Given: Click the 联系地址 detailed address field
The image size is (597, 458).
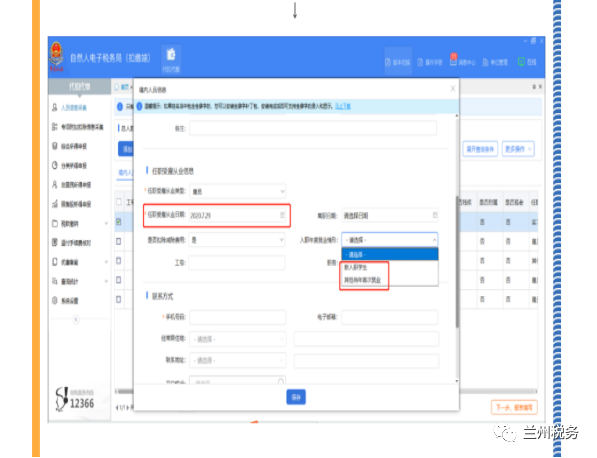Looking at the screenshot, I should [x=366, y=360].
